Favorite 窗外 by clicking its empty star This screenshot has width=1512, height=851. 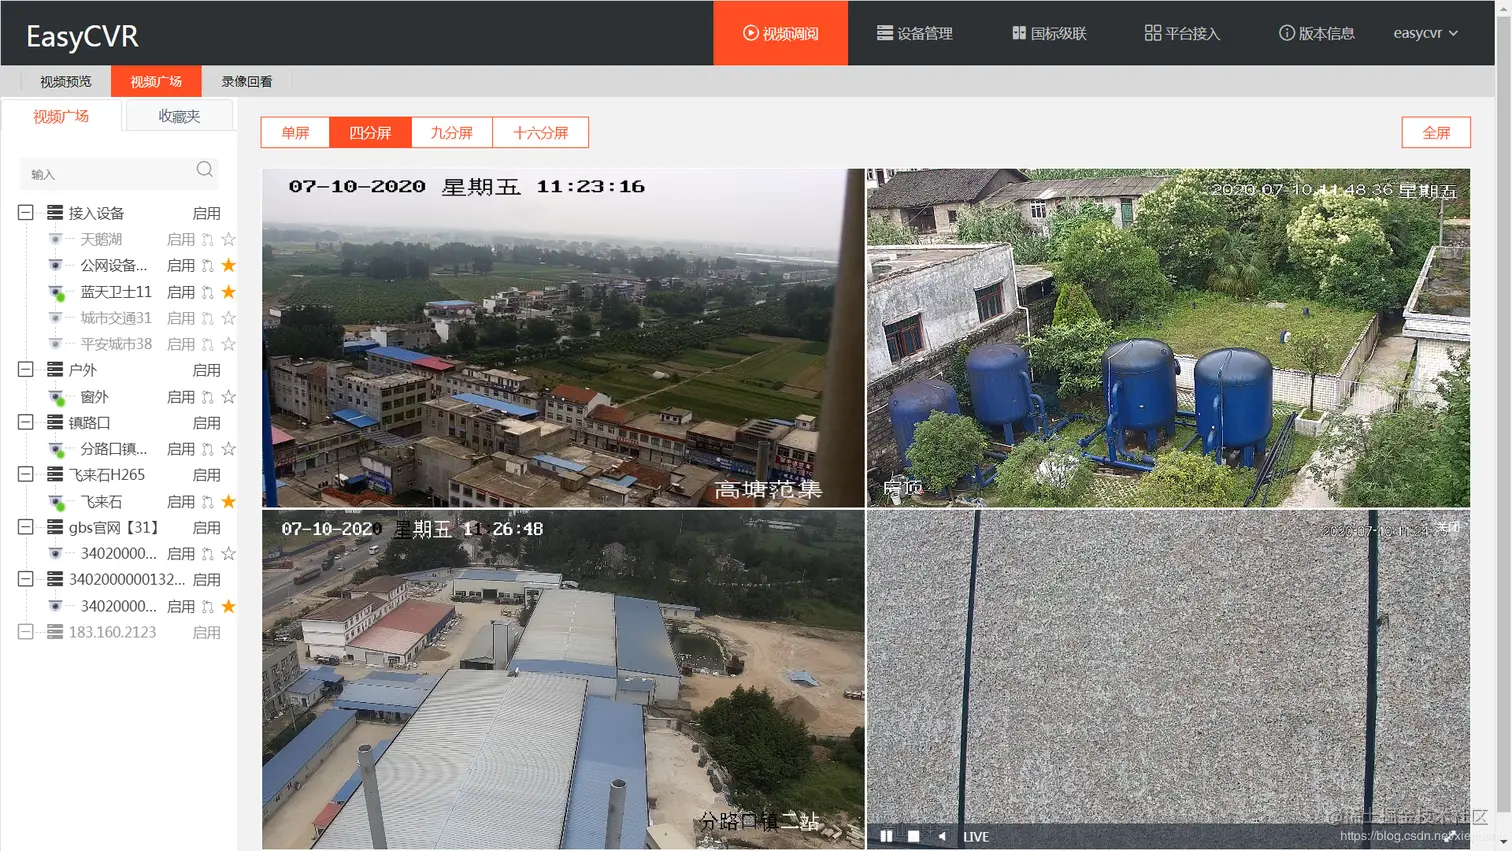coord(229,396)
